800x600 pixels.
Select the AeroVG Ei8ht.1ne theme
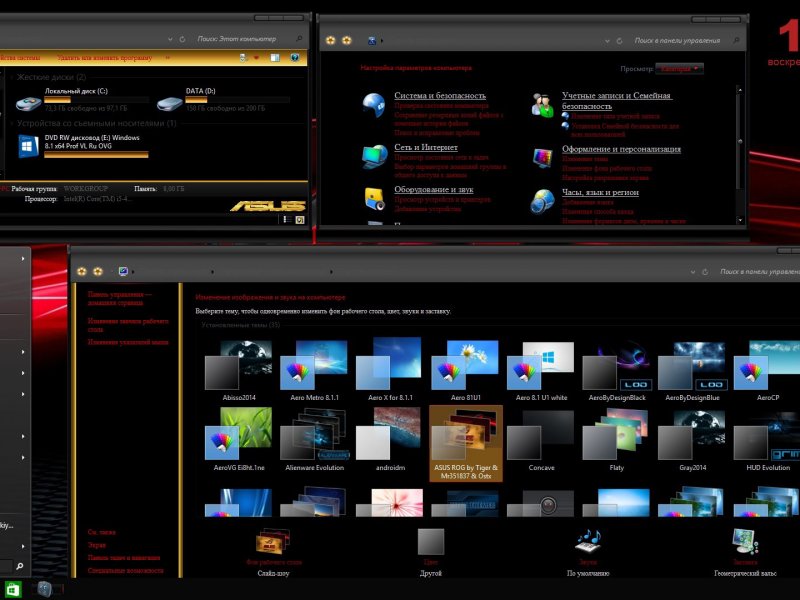click(x=239, y=440)
